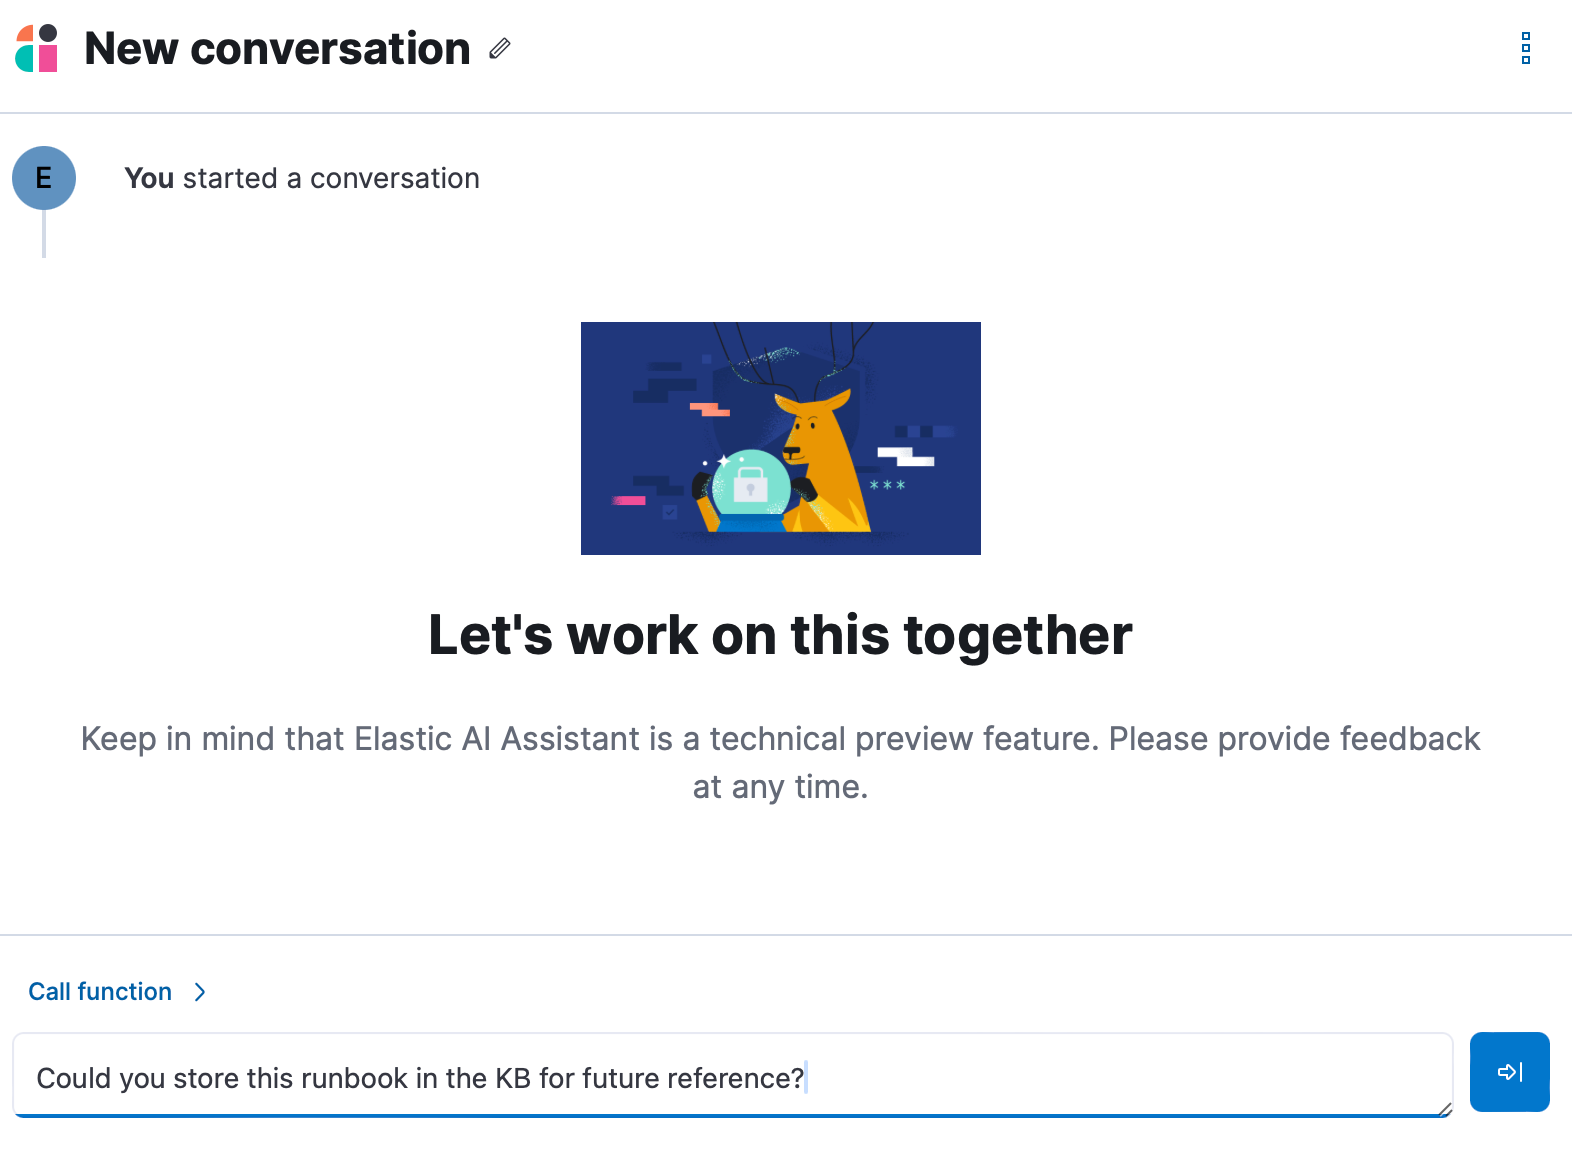Expand the Call function chevron
This screenshot has width=1572, height=1150.
point(200,992)
